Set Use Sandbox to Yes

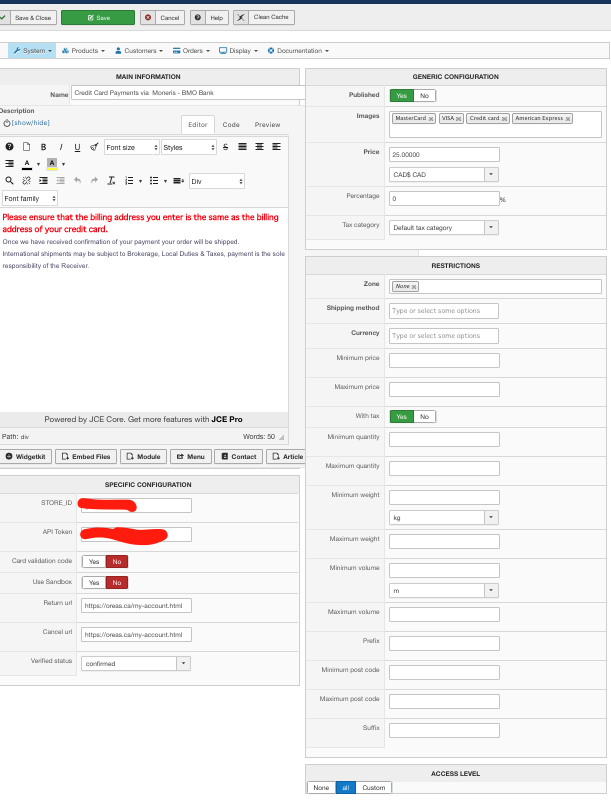[94, 583]
